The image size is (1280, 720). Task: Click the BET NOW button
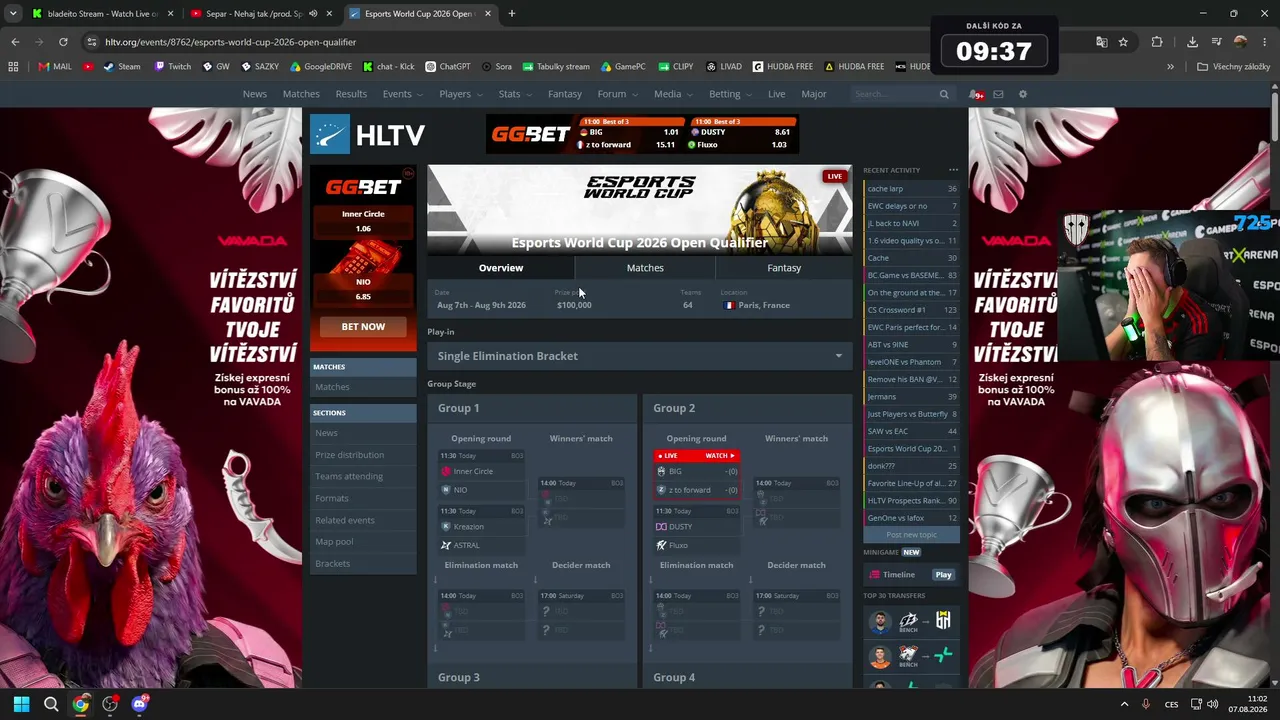[363, 327]
